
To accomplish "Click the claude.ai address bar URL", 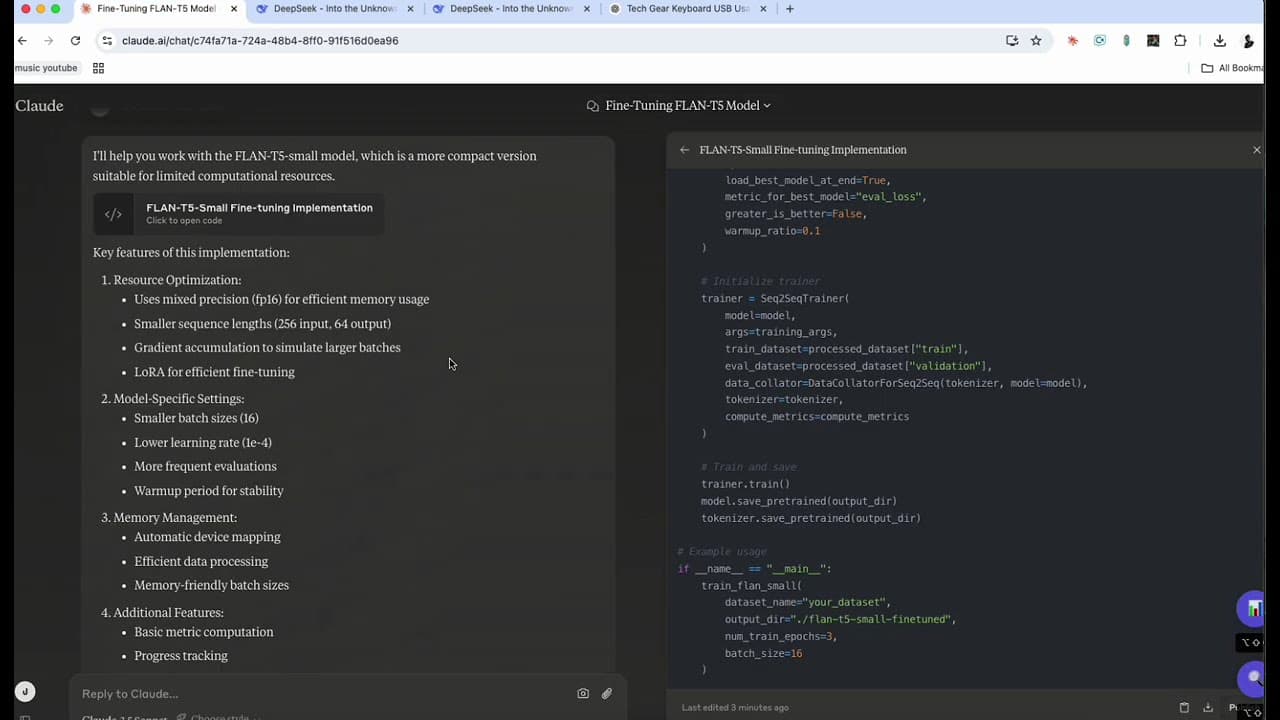I will [x=260, y=41].
